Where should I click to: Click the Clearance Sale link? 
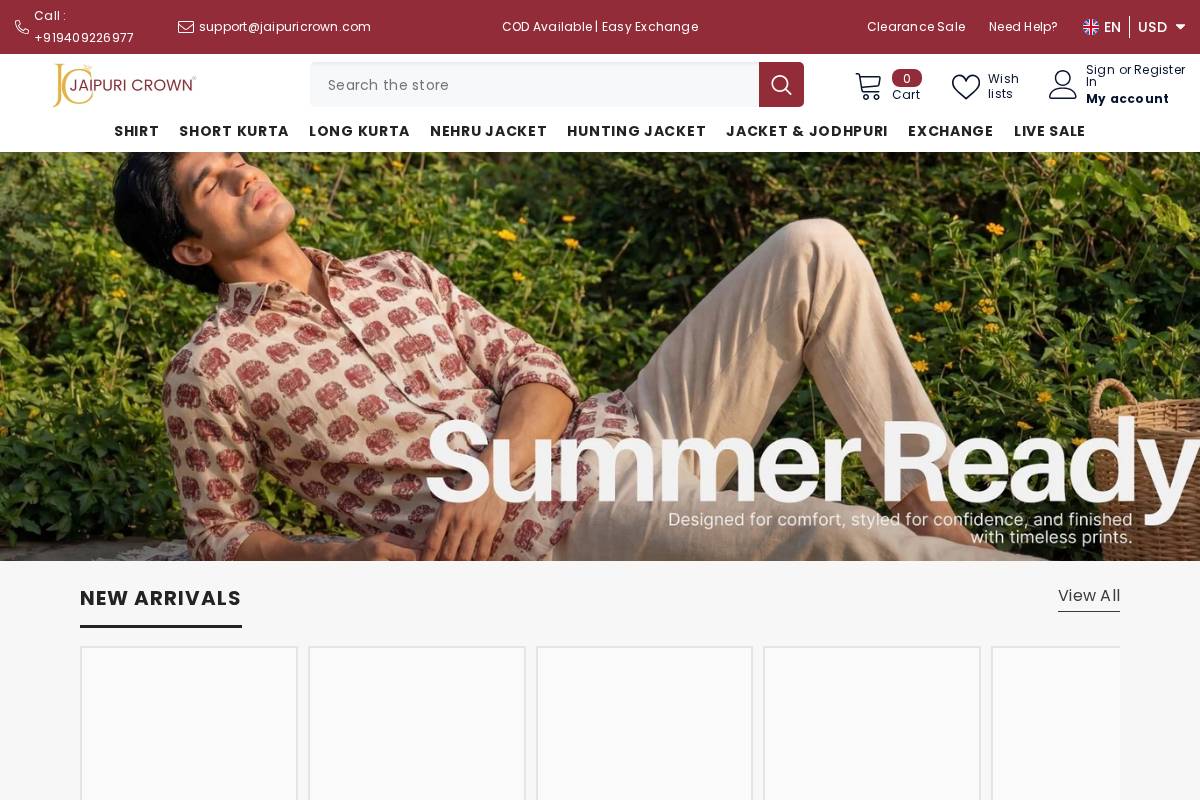(x=916, y=27)
